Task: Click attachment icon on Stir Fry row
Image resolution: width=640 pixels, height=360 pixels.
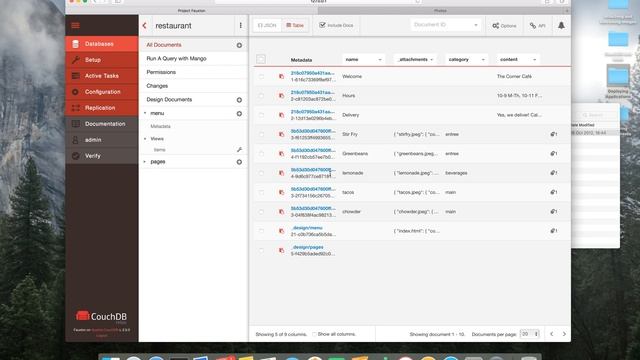Action: click(553, 134)
